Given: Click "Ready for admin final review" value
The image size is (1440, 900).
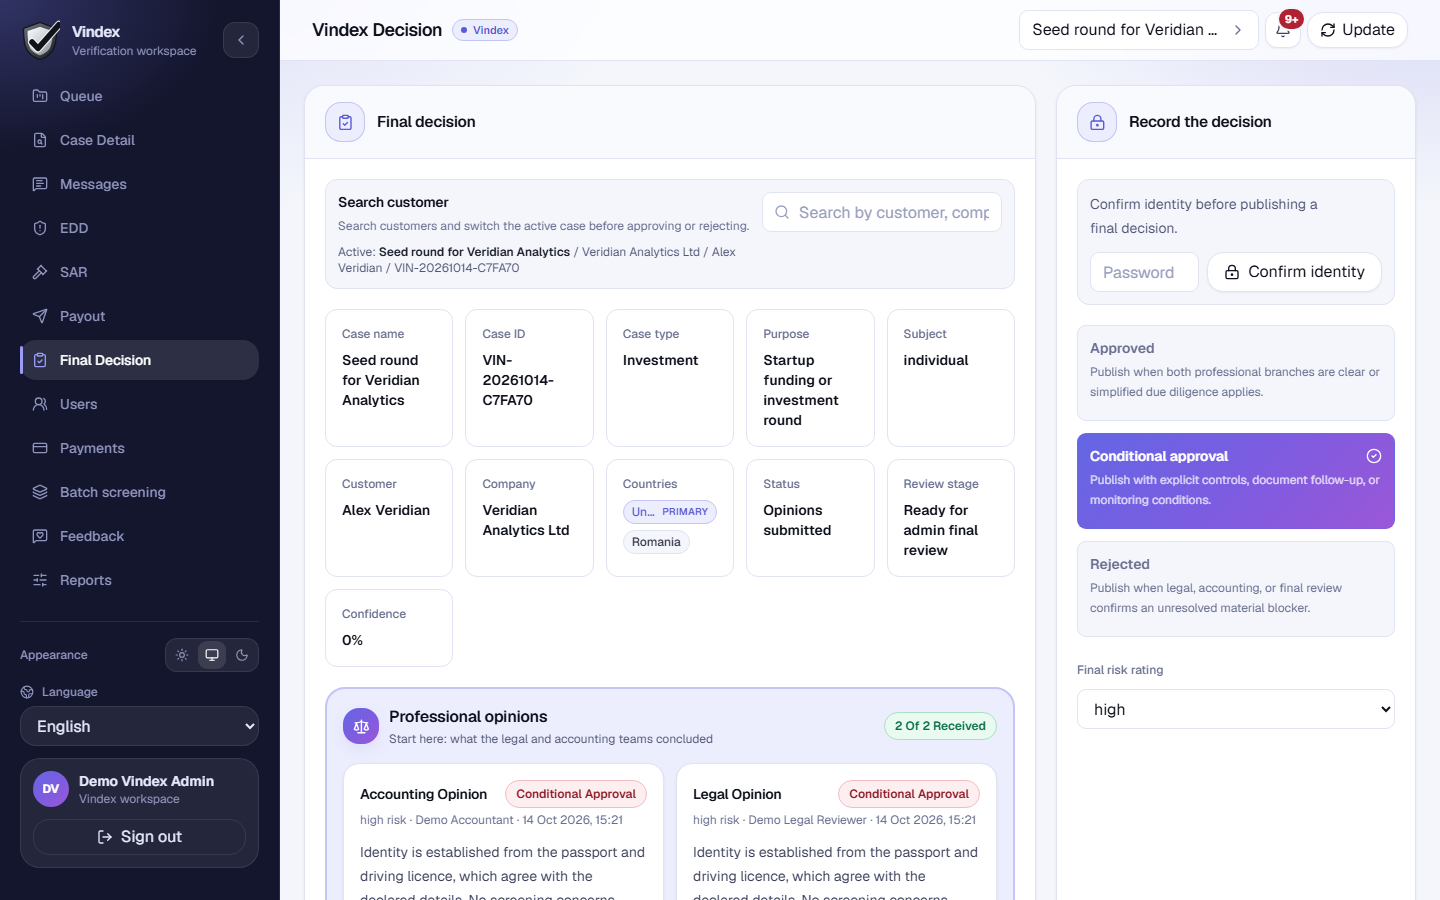Looking at the screenshot, I should (x=941, y=530).
